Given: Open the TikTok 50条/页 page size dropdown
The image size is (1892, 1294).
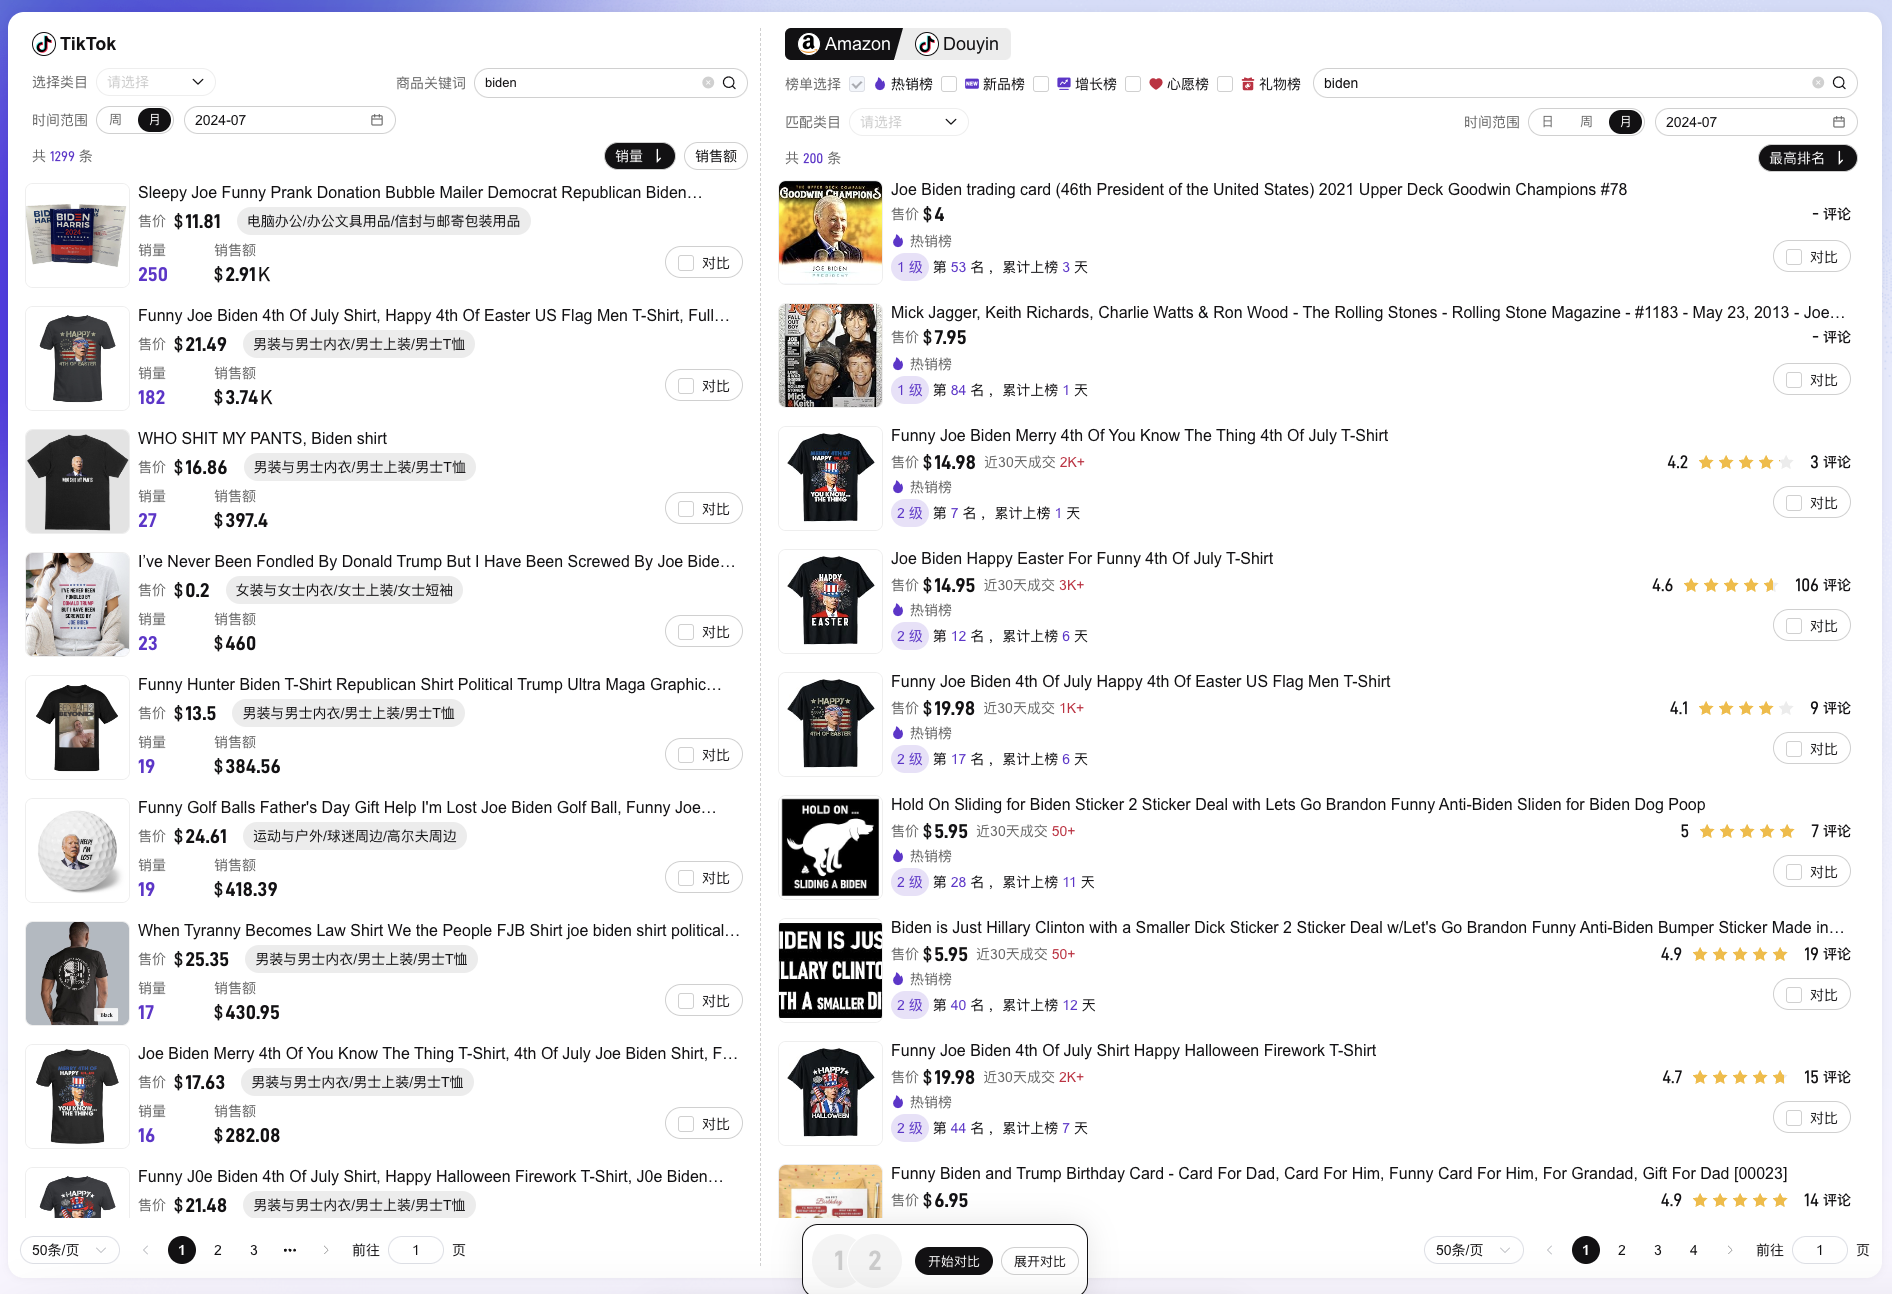Looking at the screenshot, I should pos(69,1250).
